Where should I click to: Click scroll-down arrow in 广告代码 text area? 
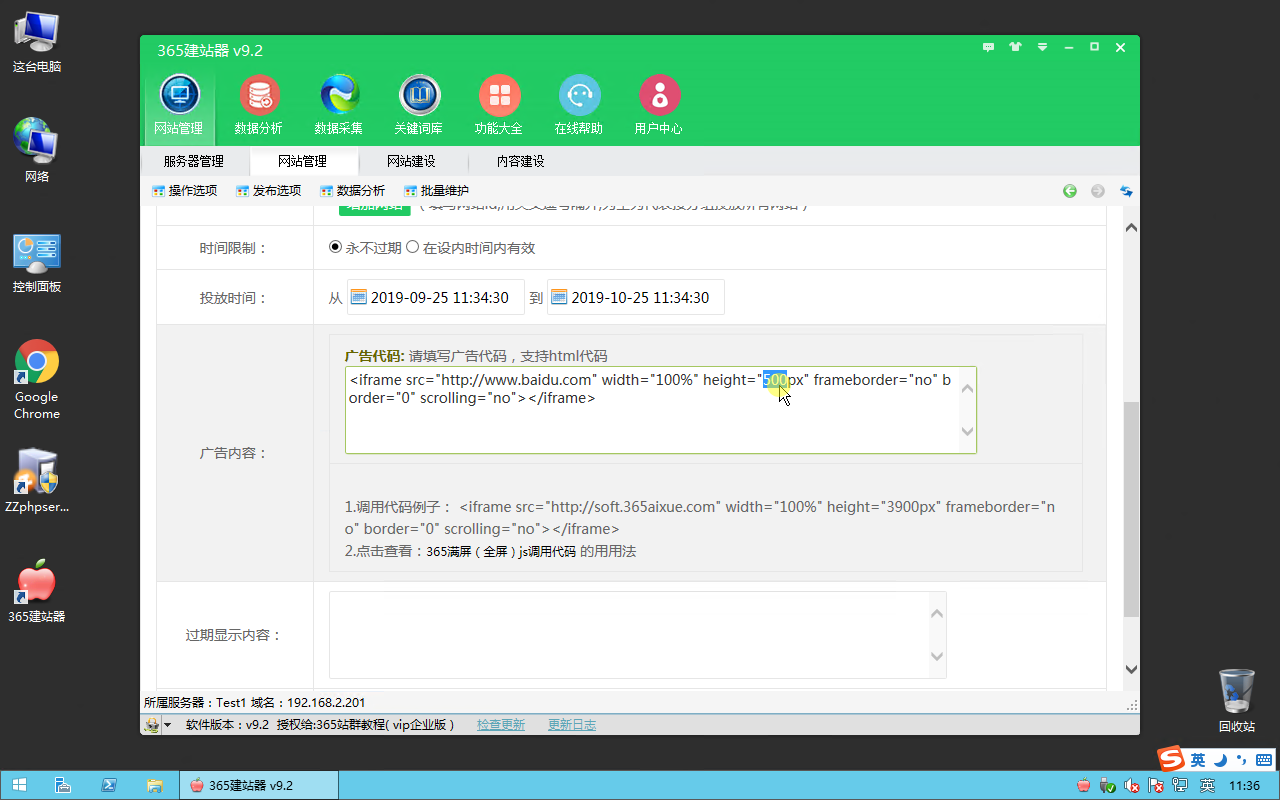tap(967, 432)
